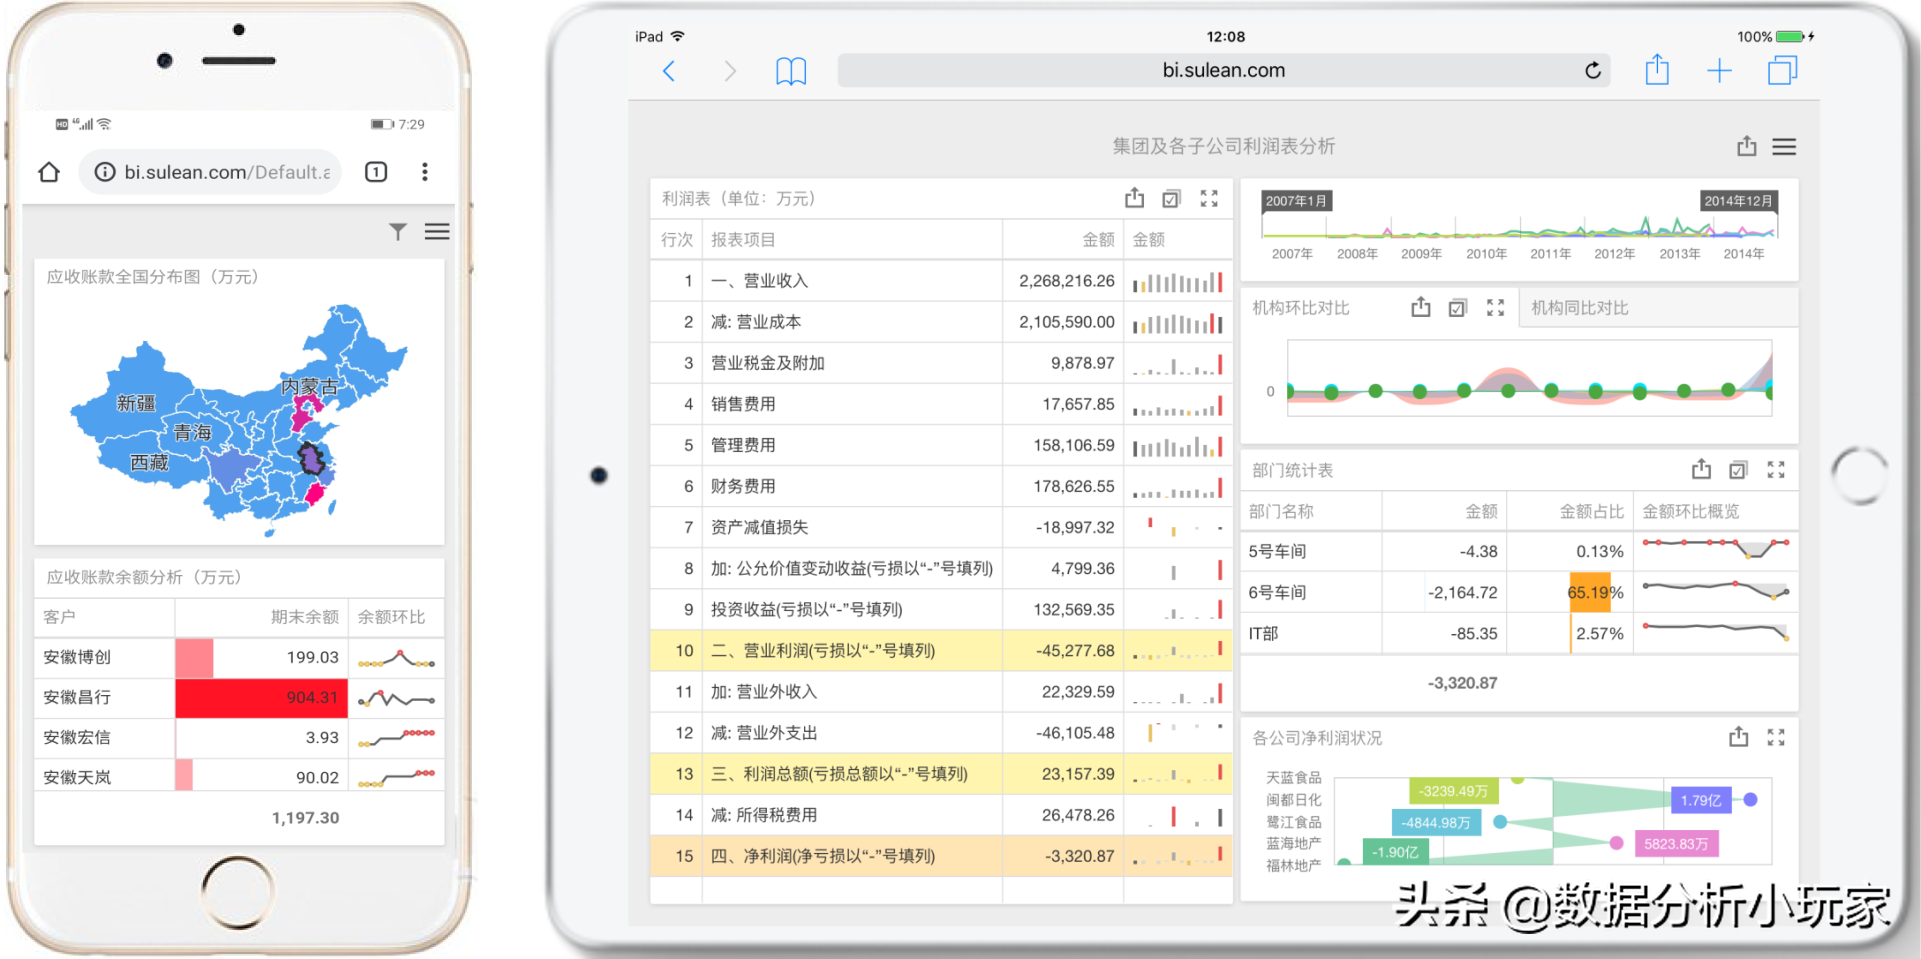Viewport: 1921px width, 959px height.
Task: Toggle the checkbox icon on 机构环比对比 panel
Action: (x=1457, y=307)
